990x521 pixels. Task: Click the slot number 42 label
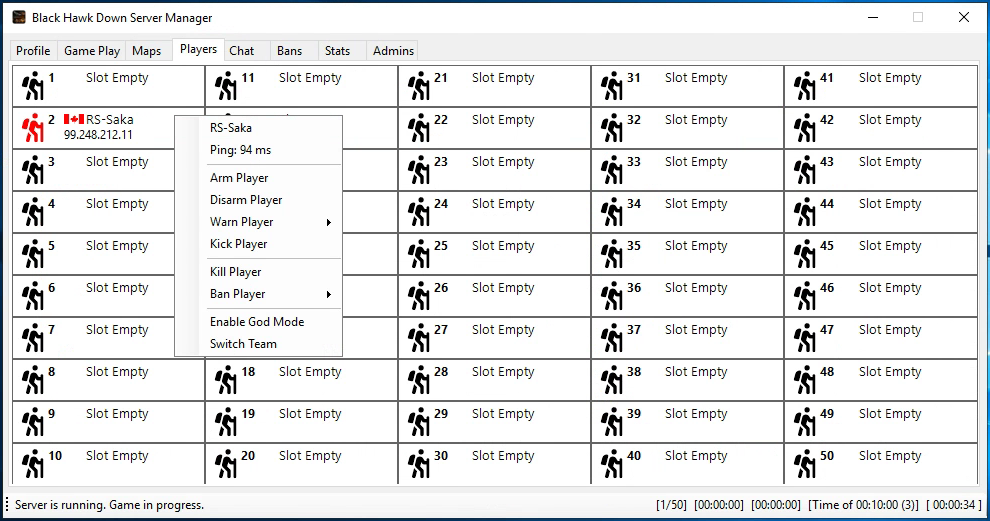coord(826,120)
